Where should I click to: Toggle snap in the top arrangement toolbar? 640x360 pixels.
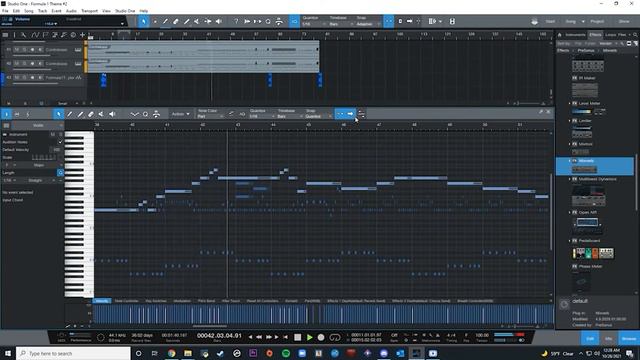[x=389, y=21]
